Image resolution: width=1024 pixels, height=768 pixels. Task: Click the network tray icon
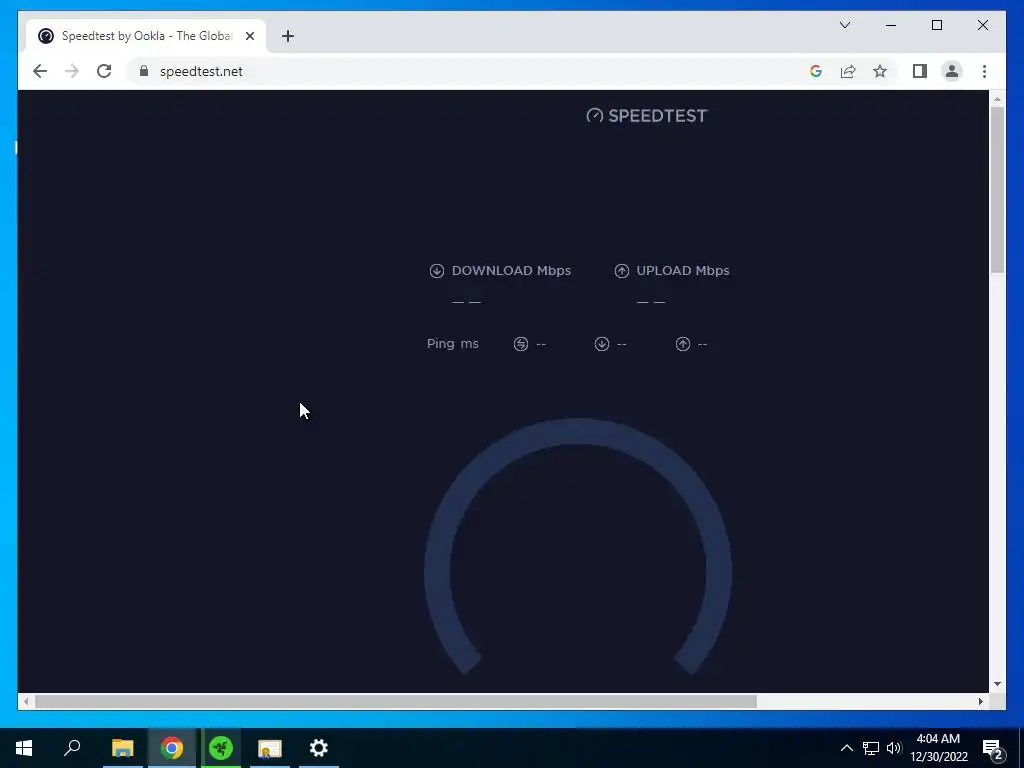(871, 748)
